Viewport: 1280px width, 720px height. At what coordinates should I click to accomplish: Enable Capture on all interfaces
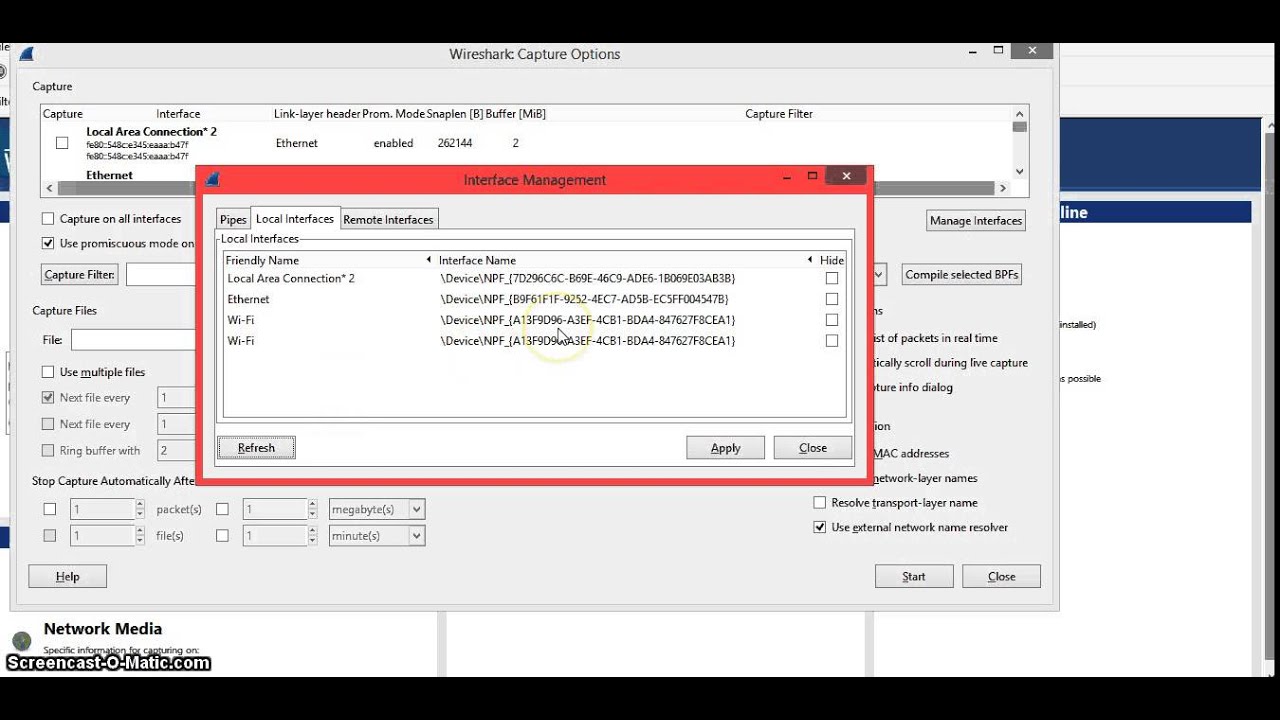click(48, 219)
